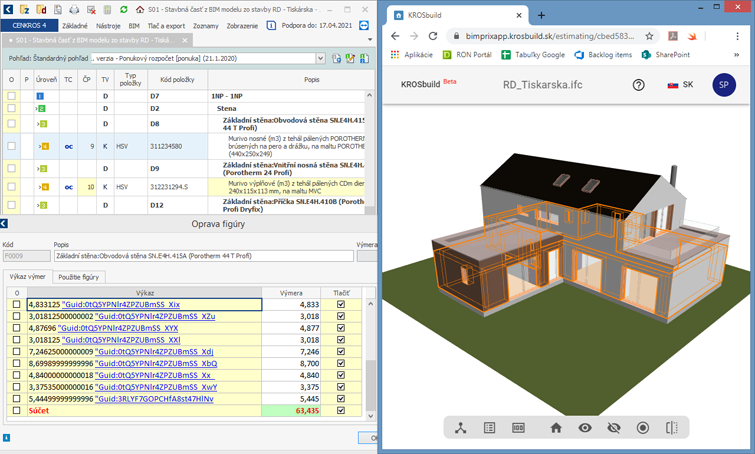
Task: Open the version Ponukový rozpočet dropdown
Action: pyautogui.click(x=321, y=58)
